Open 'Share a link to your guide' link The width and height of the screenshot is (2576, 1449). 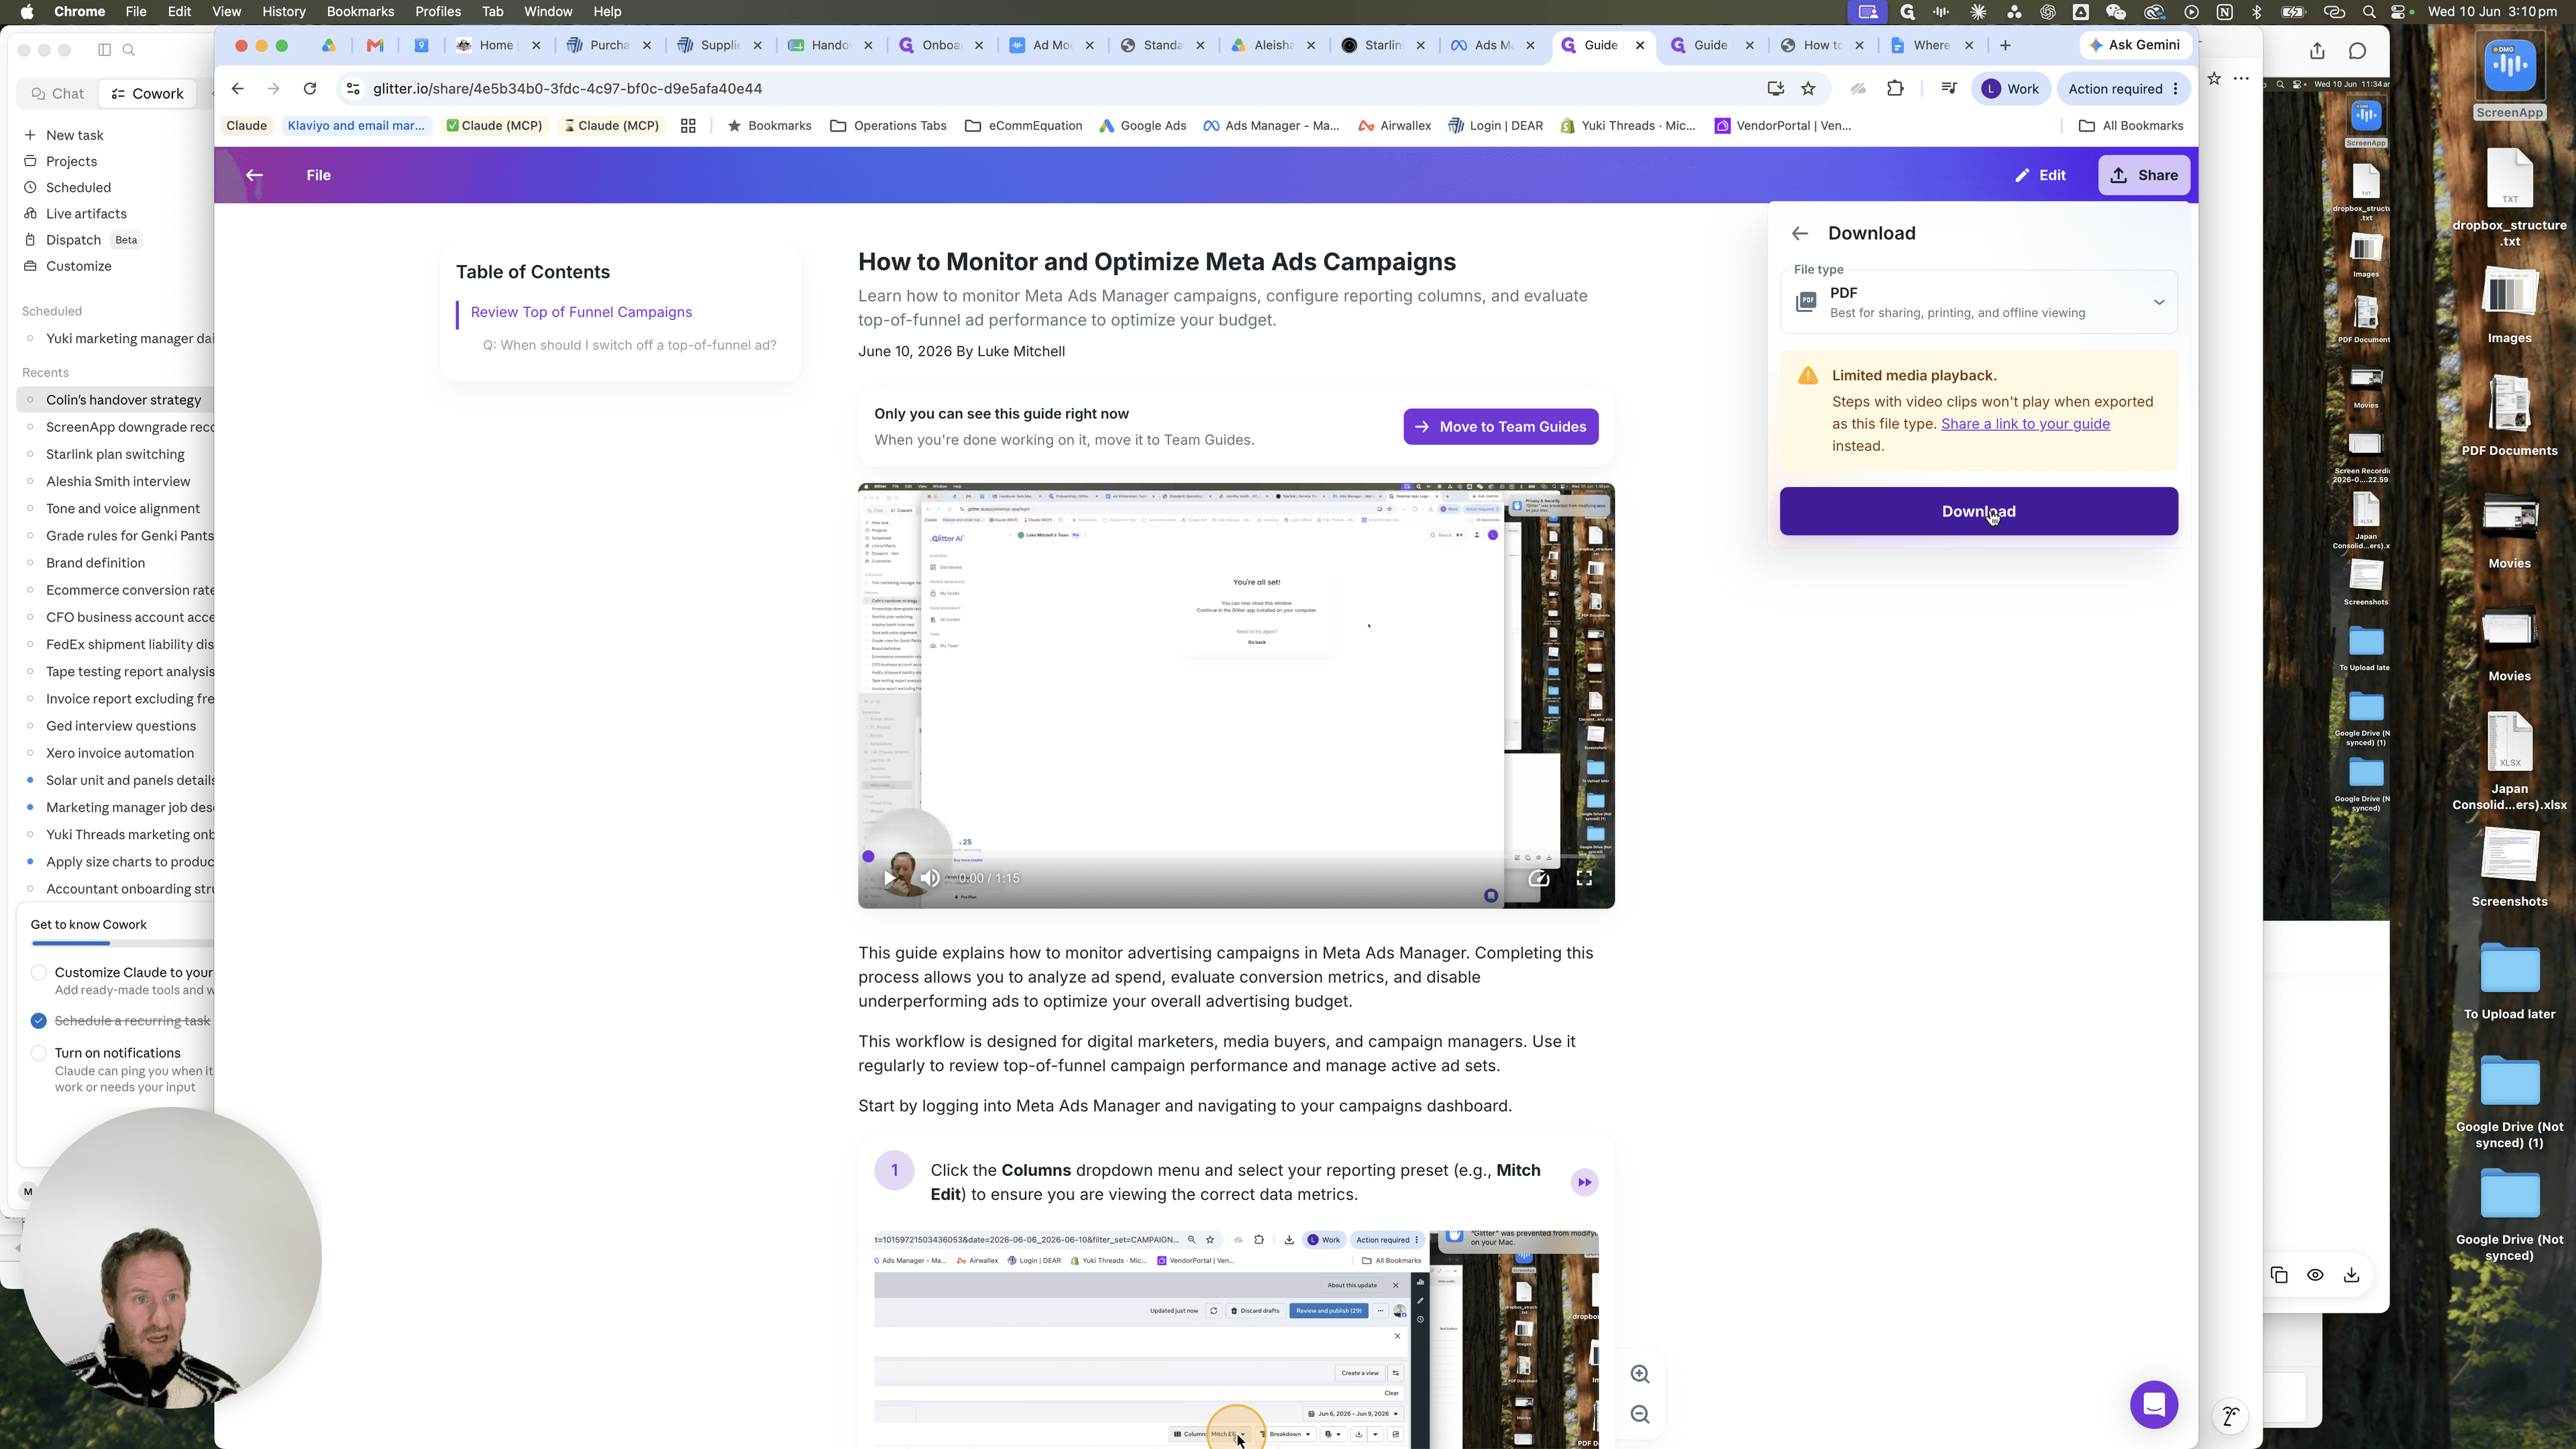[x=2025, y=424]
